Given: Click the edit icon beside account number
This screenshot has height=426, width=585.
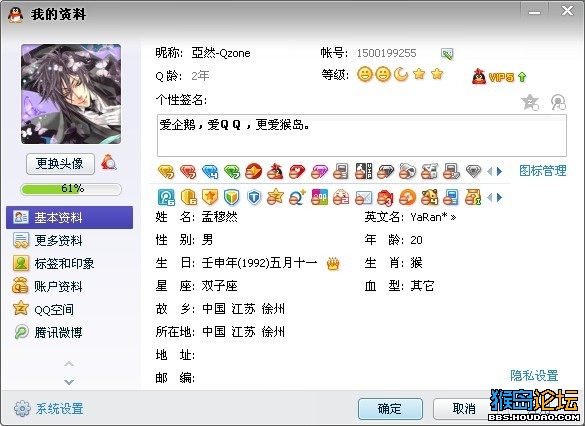Looking at the screenshot, I should [447, 54].
